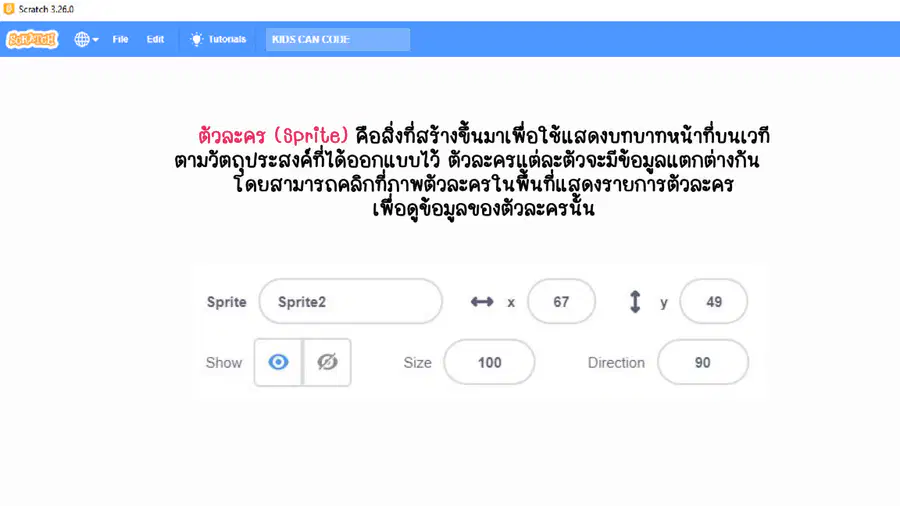Click the Size field showing 100
This screenshot has height=506, width=900.
point(489,362)
